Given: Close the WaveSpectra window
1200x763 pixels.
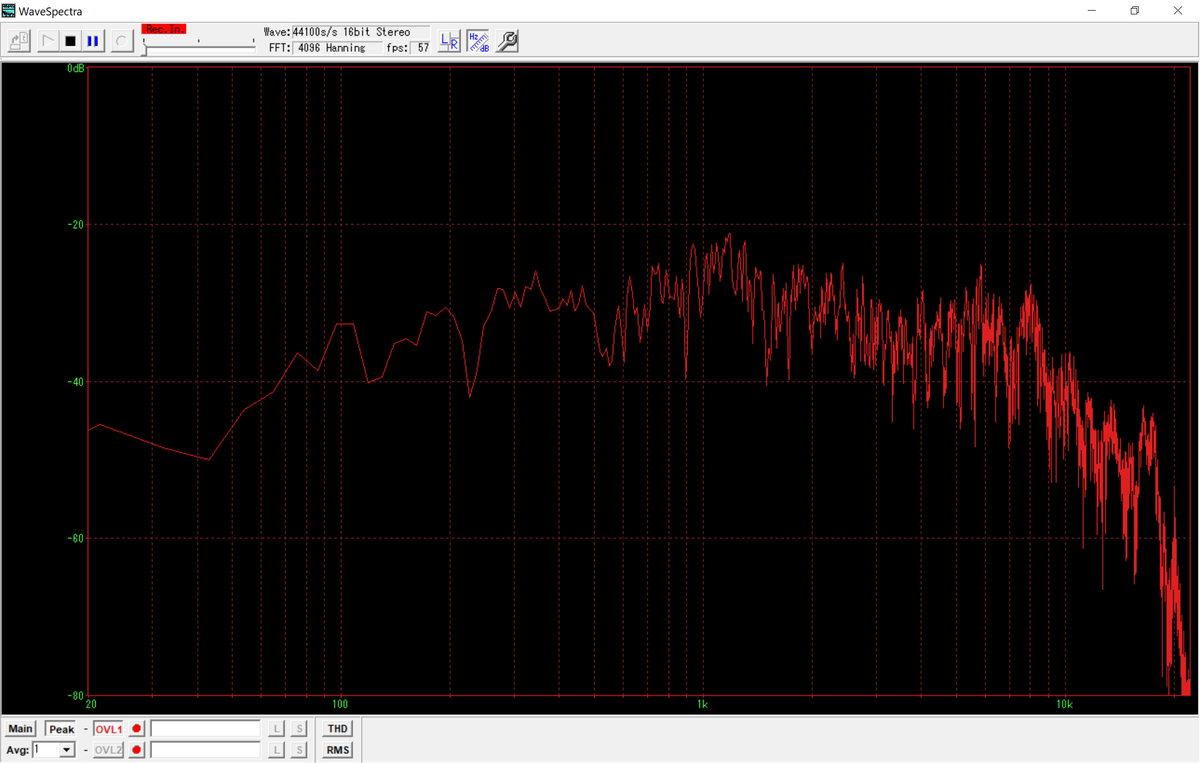Looking at the screenshot, I should [1178, 10].
